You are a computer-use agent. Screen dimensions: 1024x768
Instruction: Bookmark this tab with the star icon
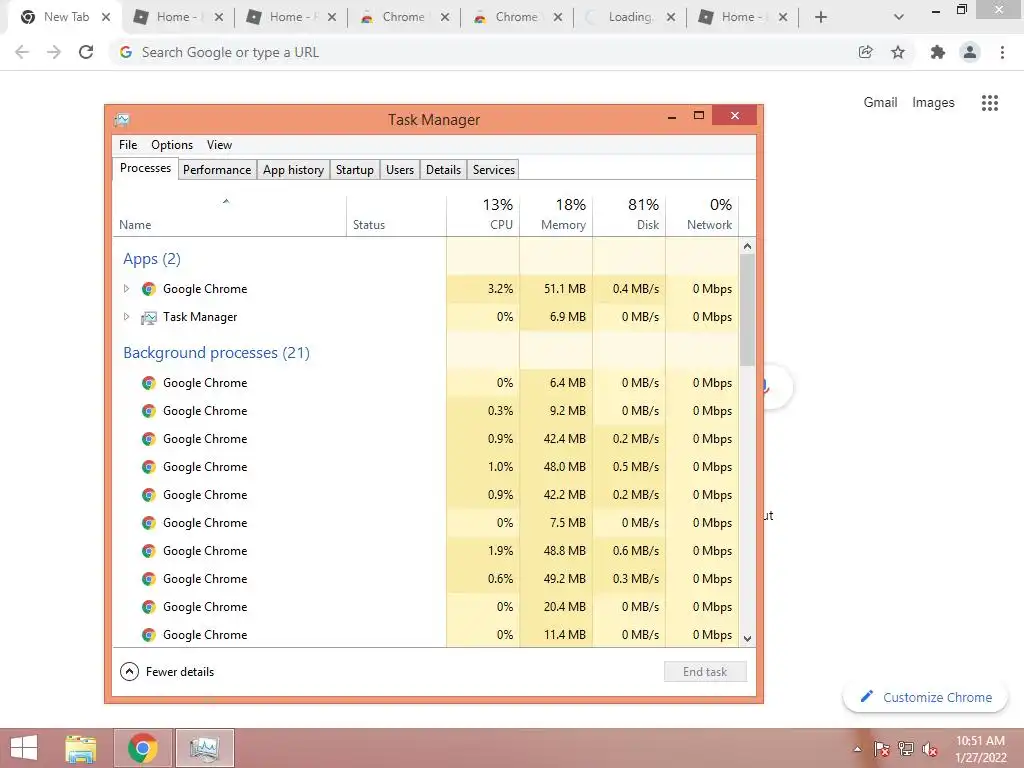point(898,52)
